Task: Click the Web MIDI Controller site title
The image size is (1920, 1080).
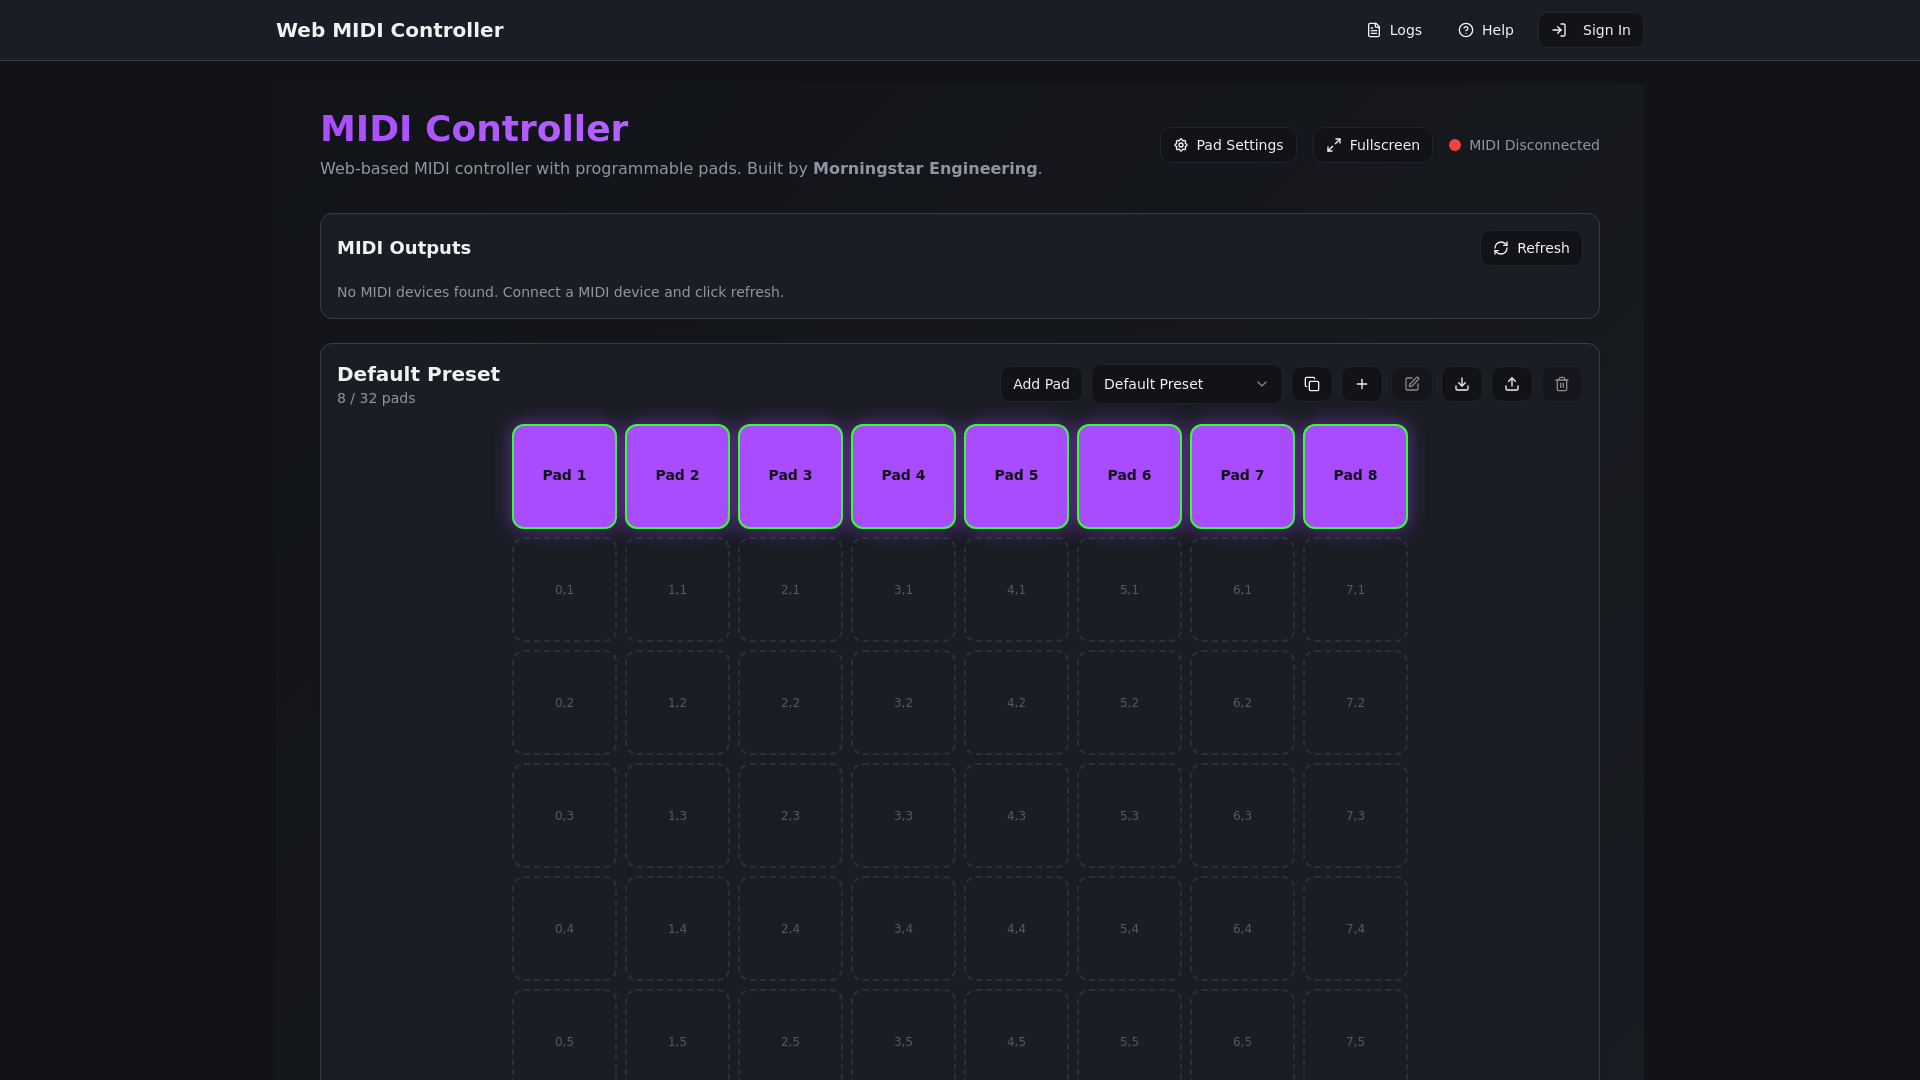Action: click(390, 30)
